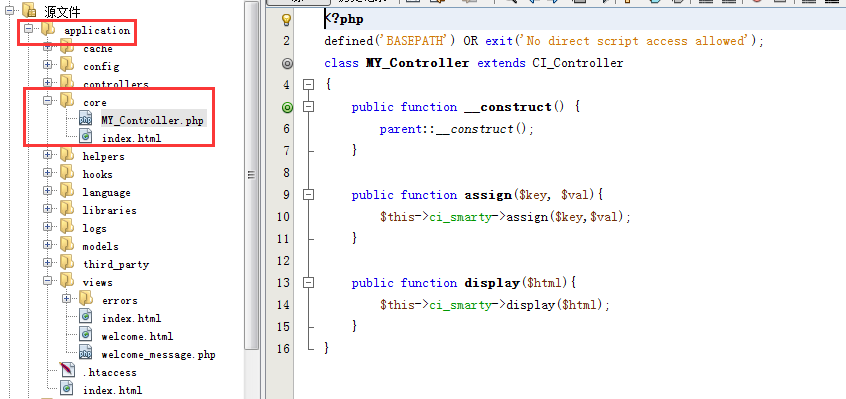
Task: Collapse the views folder node
Action: [x=47, y=280]
